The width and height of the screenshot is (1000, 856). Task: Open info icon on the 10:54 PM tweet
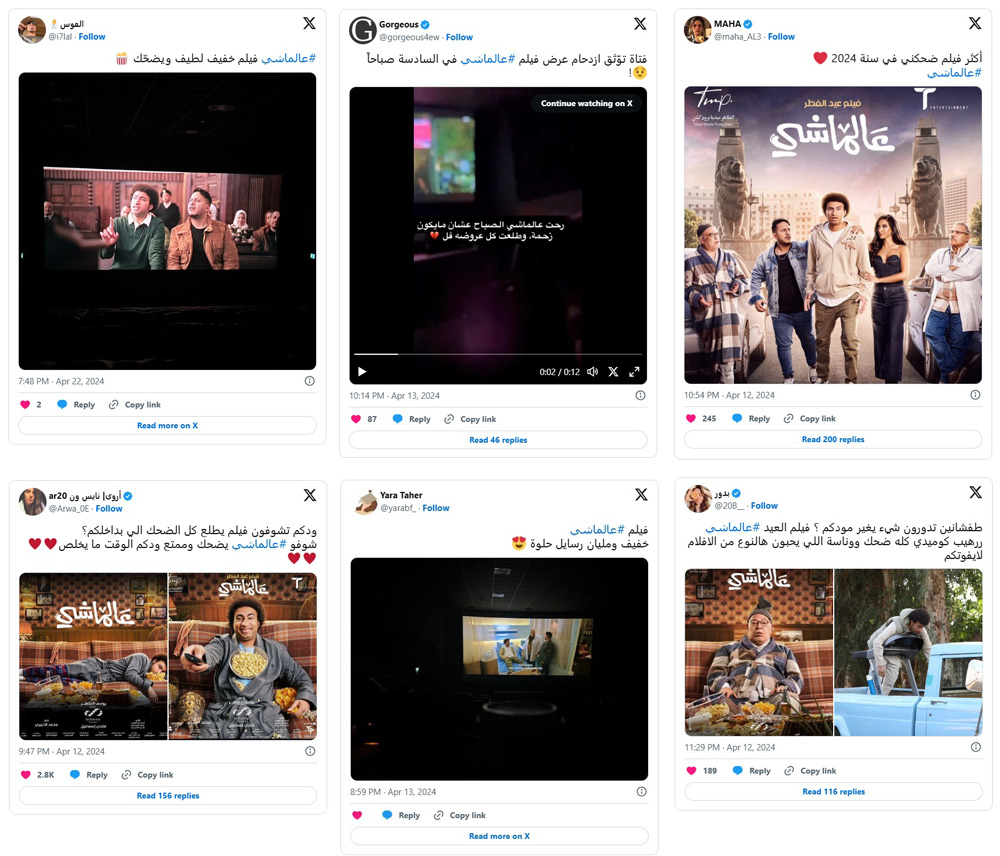point(975,395)
